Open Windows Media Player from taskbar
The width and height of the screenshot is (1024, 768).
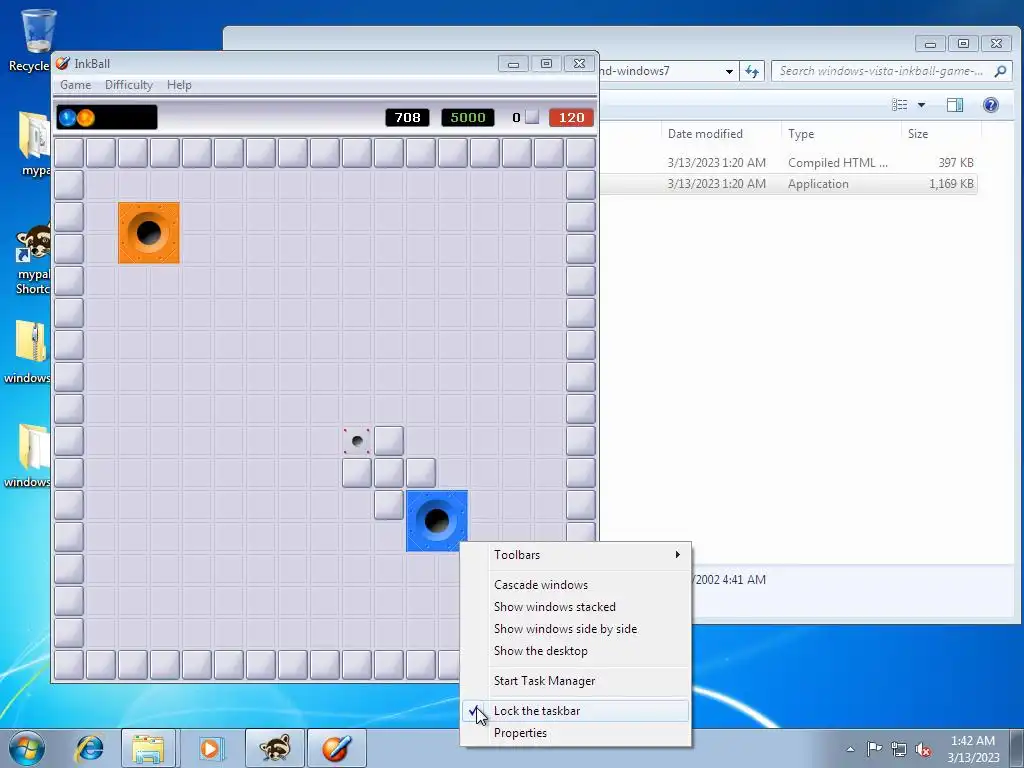210,748
